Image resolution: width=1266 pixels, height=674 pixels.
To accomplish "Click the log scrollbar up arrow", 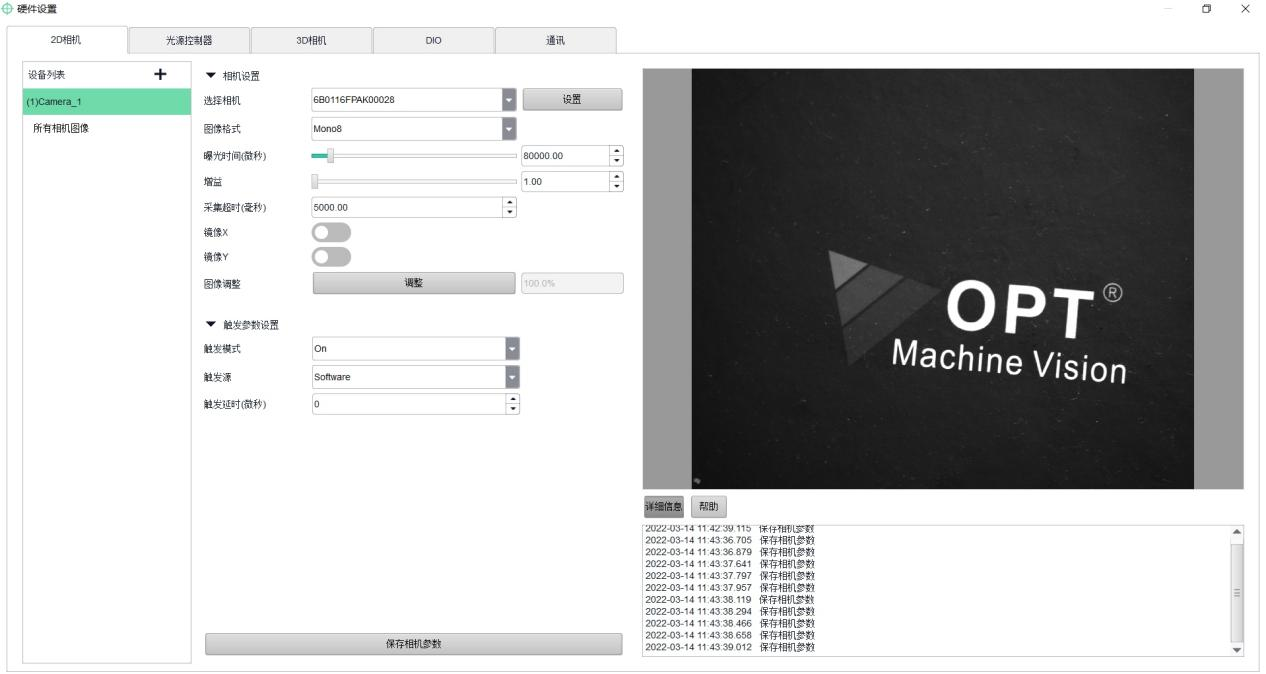I will [1237, 531].
